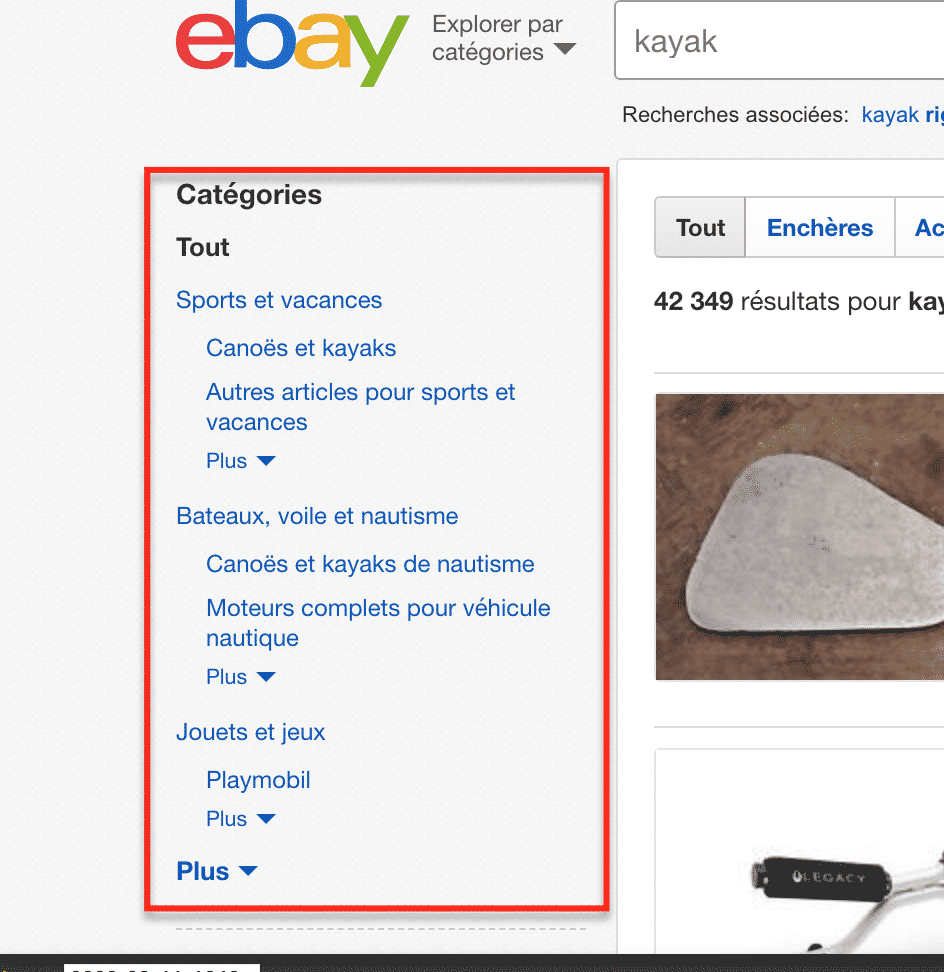Image resolution: width=944 pixels, height=972 pixels.
Task: Click the kayak search input field
Action: click(x=780, y=42)
